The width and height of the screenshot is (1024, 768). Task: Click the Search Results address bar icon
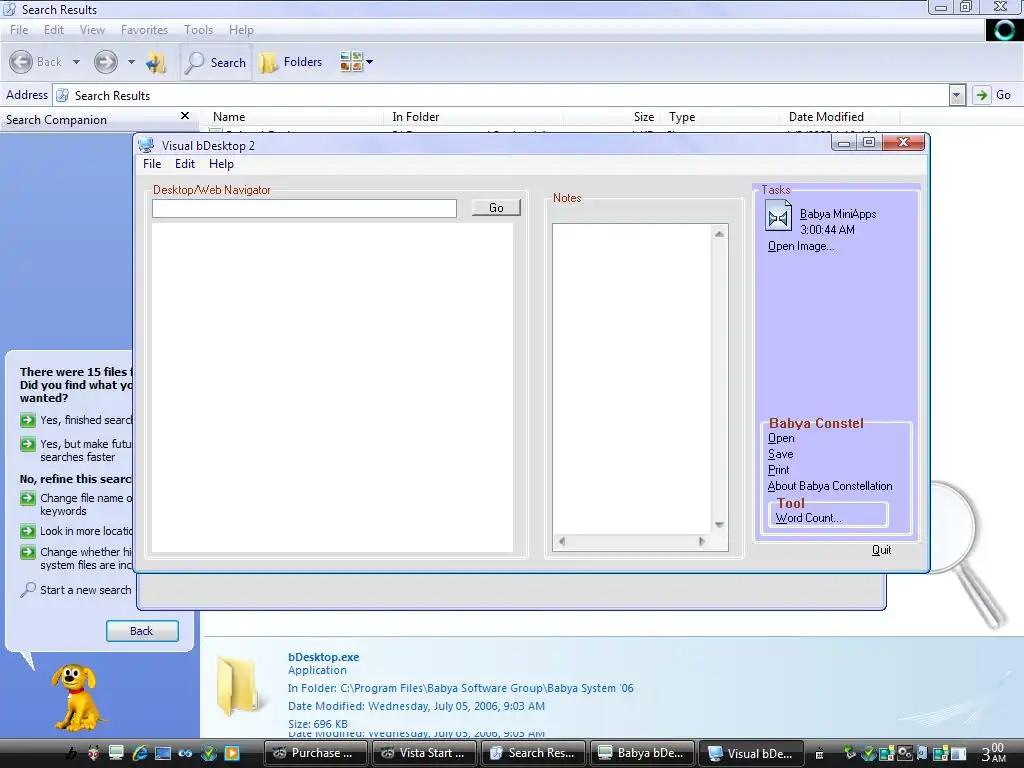[x=63, y=95]
